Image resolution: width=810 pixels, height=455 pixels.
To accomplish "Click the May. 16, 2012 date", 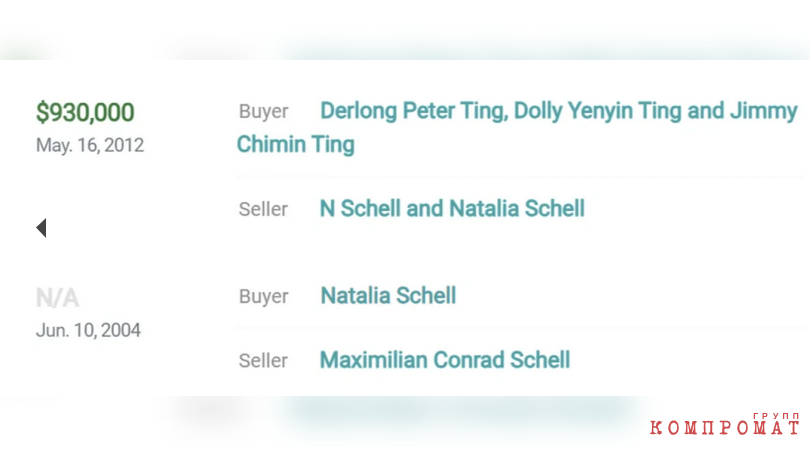I will (90, 145).
